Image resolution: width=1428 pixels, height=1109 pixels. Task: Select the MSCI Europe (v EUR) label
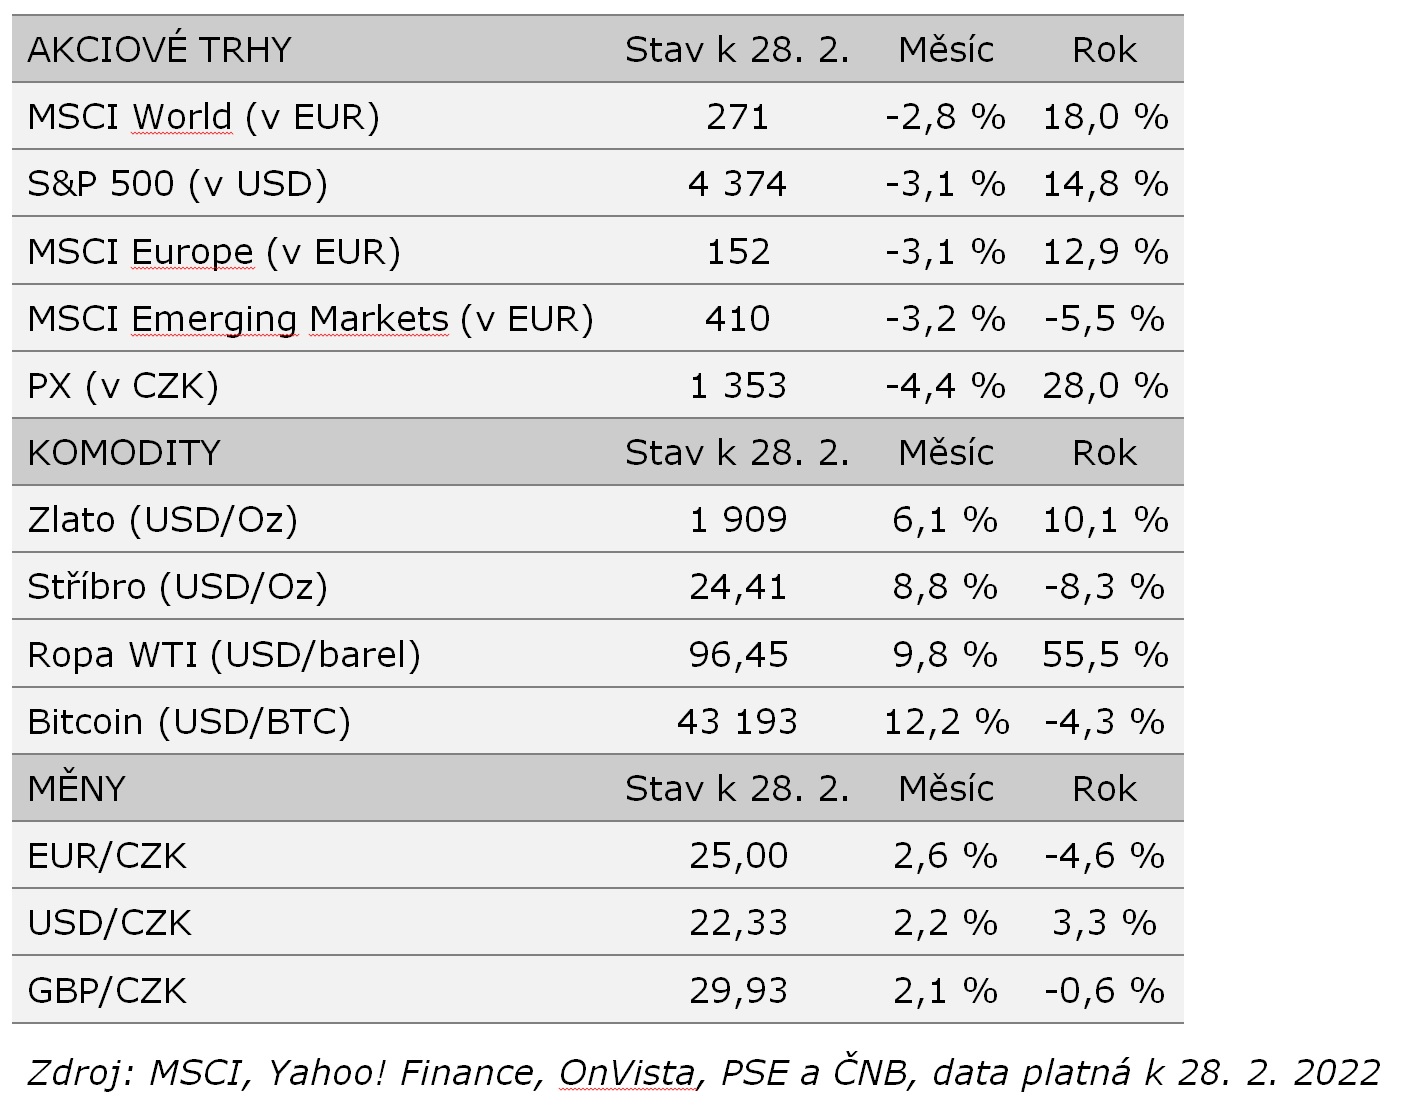click(213, 251)
